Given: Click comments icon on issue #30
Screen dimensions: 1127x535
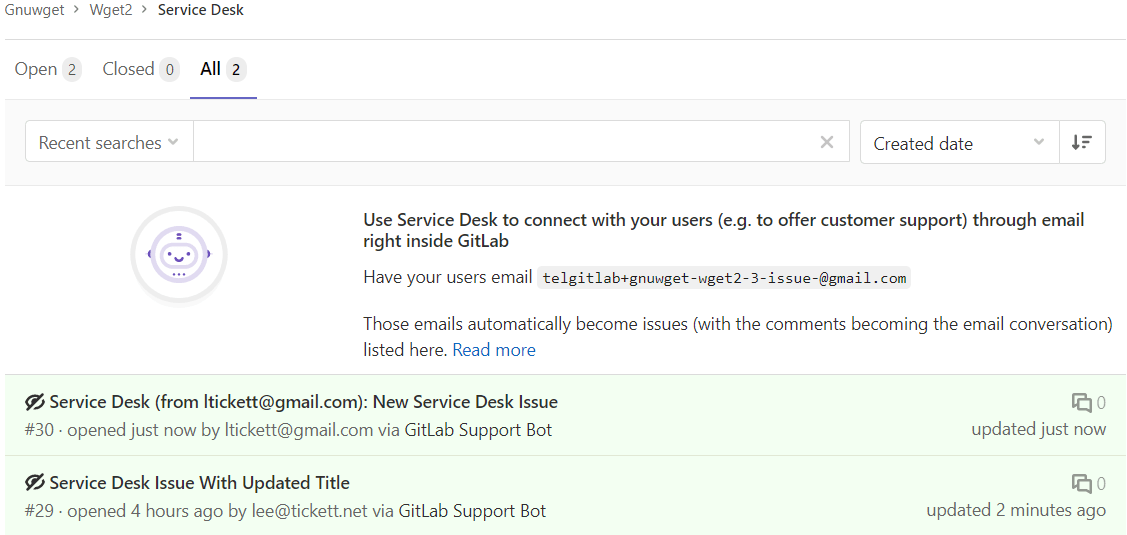Looking at the screenshot, I should 1081,403.
